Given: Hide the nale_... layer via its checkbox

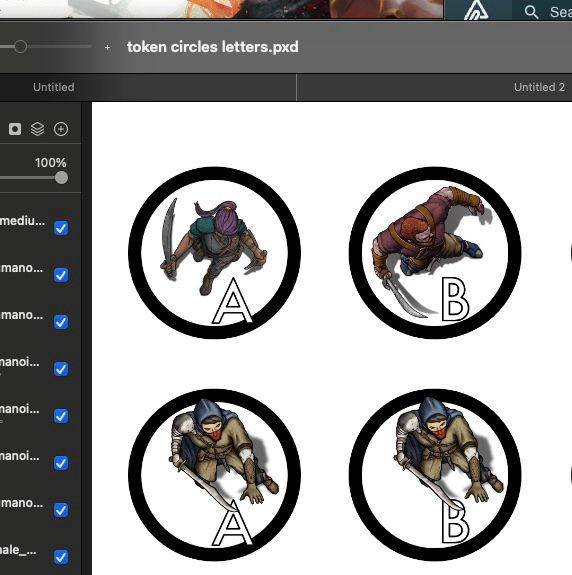Looking at the screenshot, I should pos(61,557).
